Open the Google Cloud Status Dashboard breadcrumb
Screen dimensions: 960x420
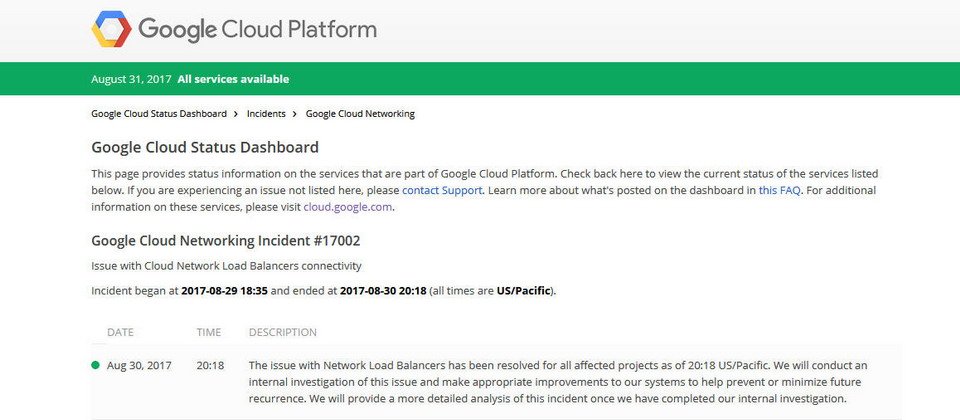[159, 114]
